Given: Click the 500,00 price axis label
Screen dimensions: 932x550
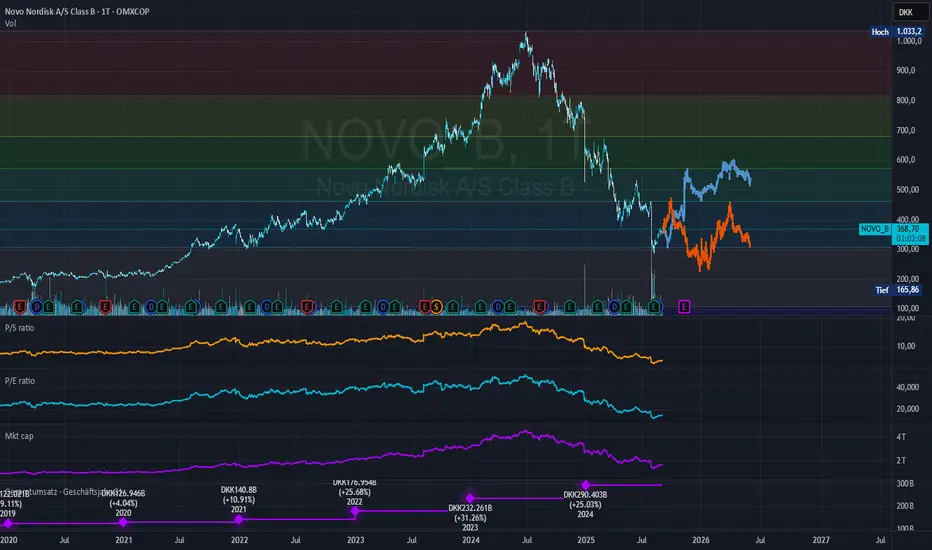Looking at the screenshot, I should [908, 190].
